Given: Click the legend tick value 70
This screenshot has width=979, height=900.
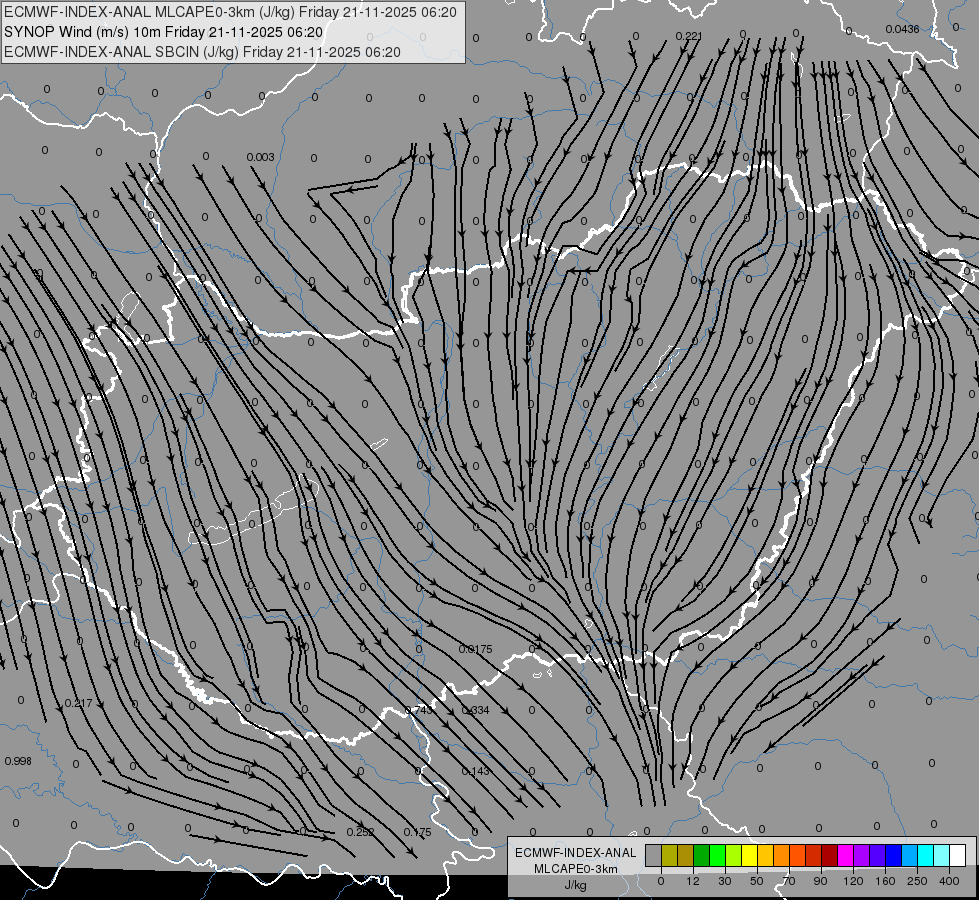Looking at the screenshot, I should [789, 881].
